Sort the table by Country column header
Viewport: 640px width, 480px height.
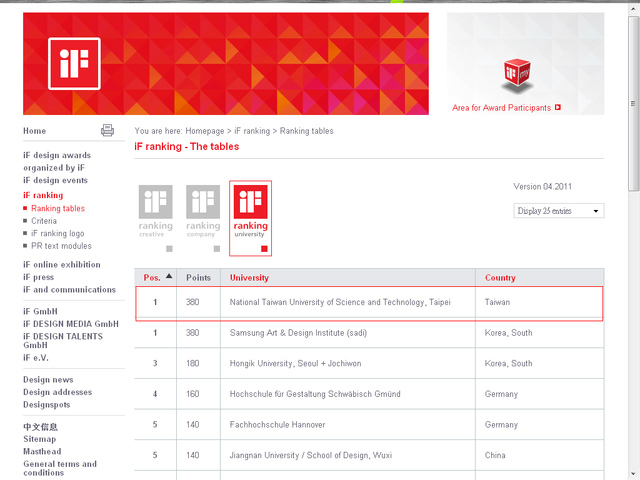500,278
